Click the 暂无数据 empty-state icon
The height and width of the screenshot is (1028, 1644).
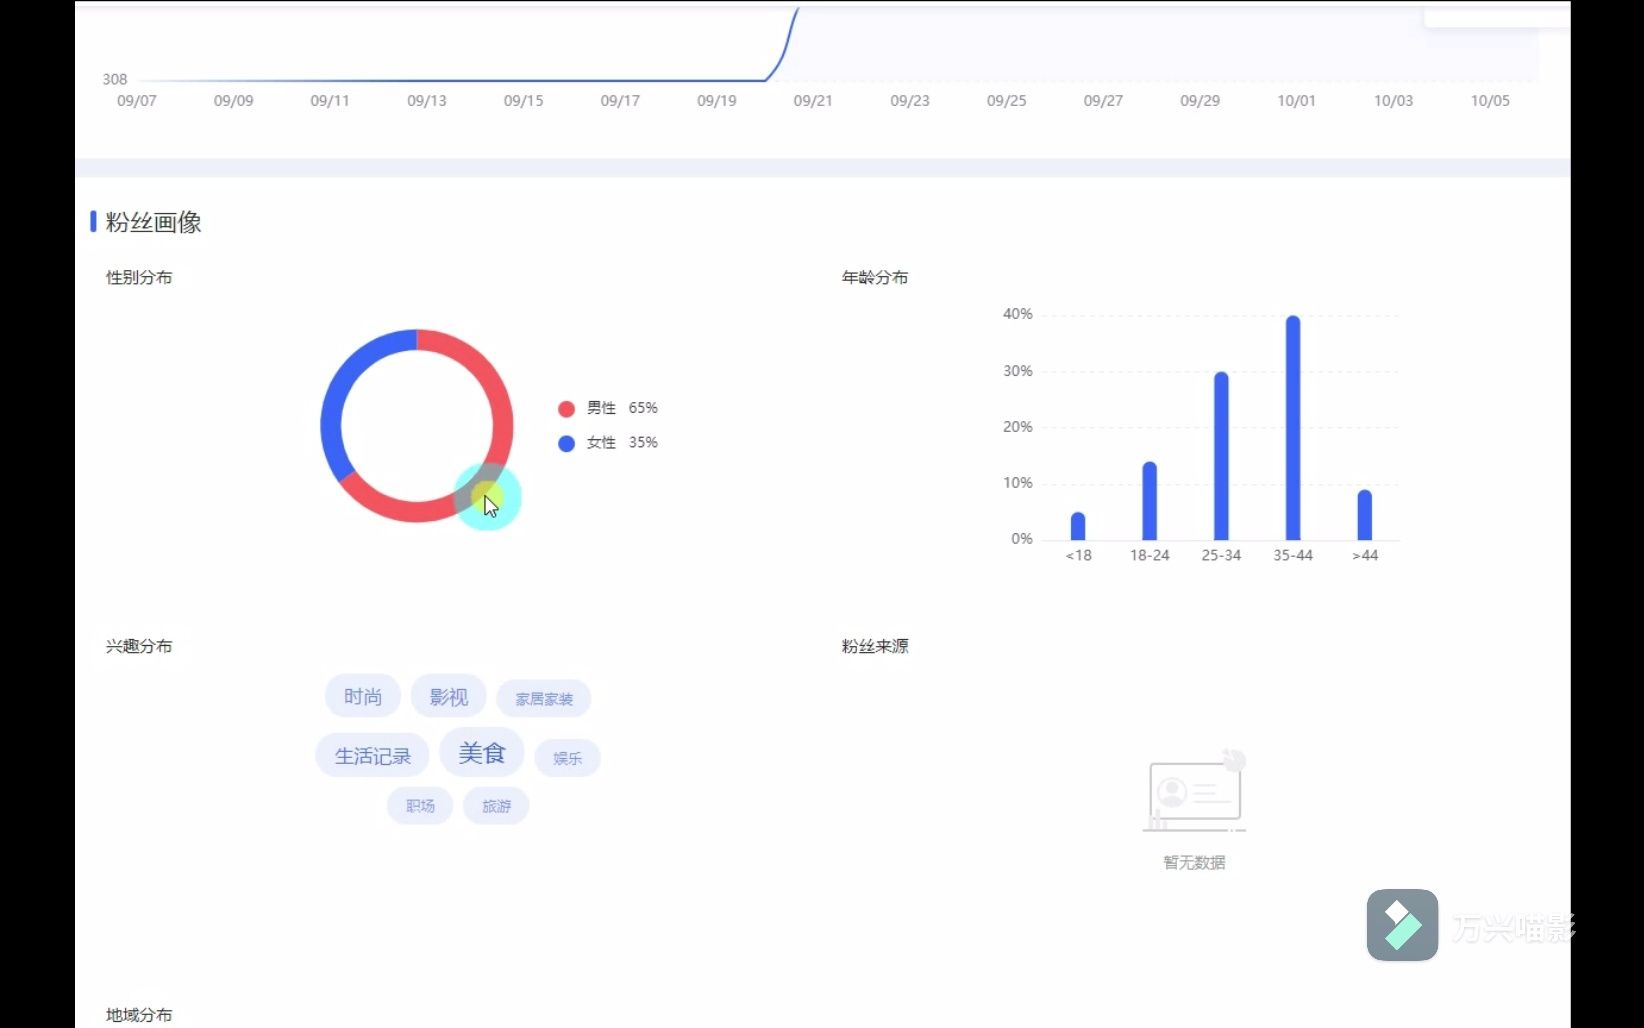pyautogui.click(x=1195, y=790)
